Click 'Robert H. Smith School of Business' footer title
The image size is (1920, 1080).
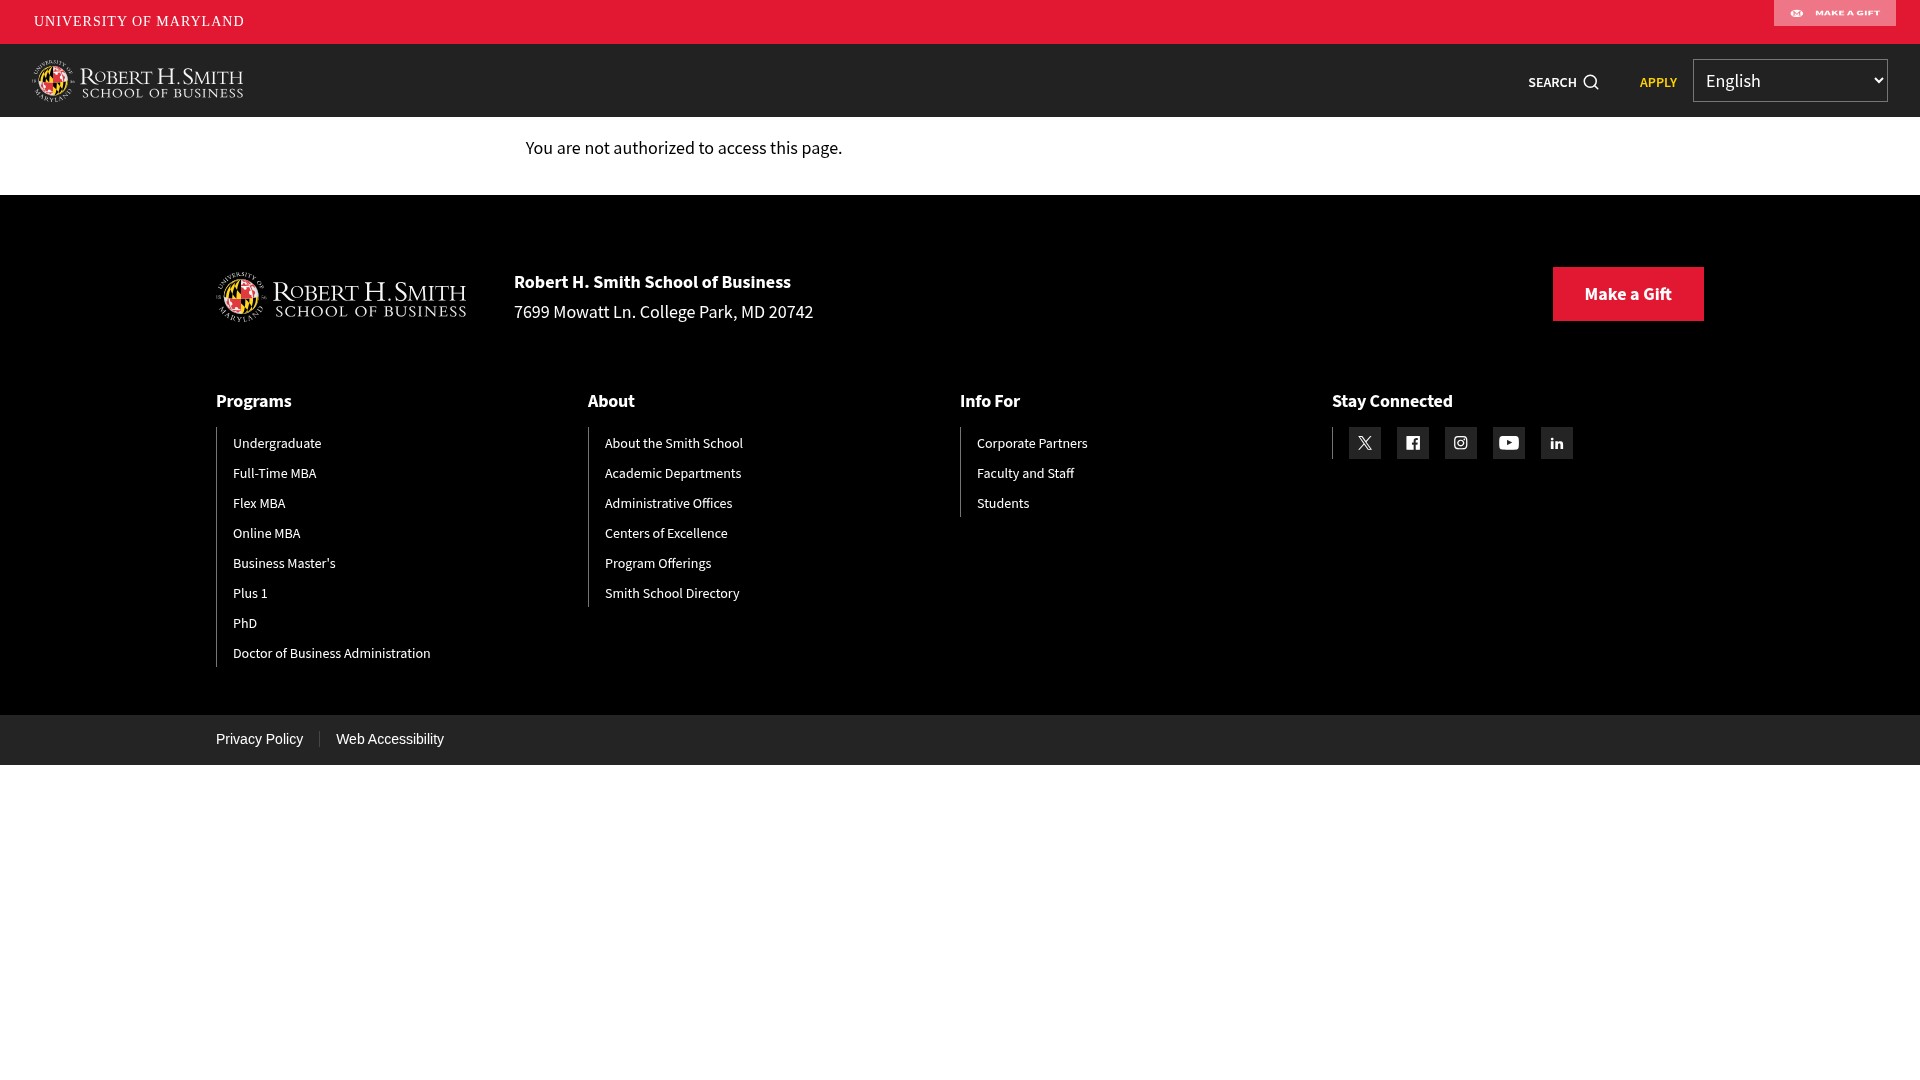(x=652, y=282)
